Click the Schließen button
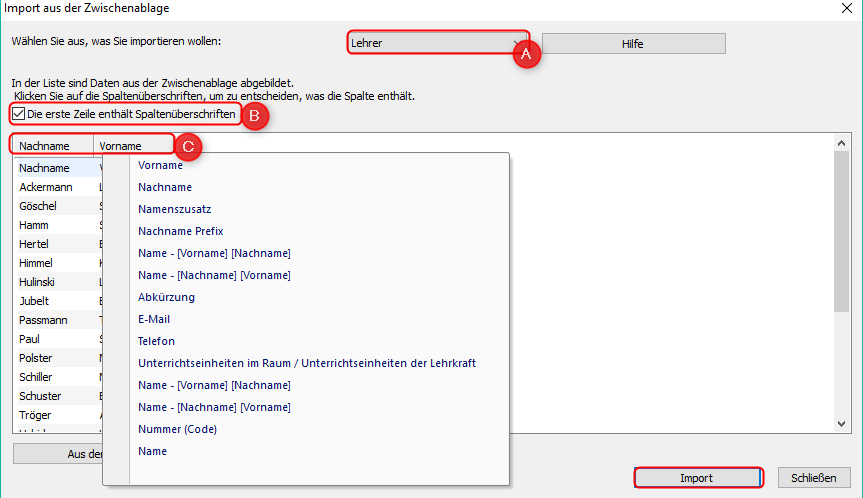Screen dimensions: 863x498 pyautogui.click(x=813, y=478)
